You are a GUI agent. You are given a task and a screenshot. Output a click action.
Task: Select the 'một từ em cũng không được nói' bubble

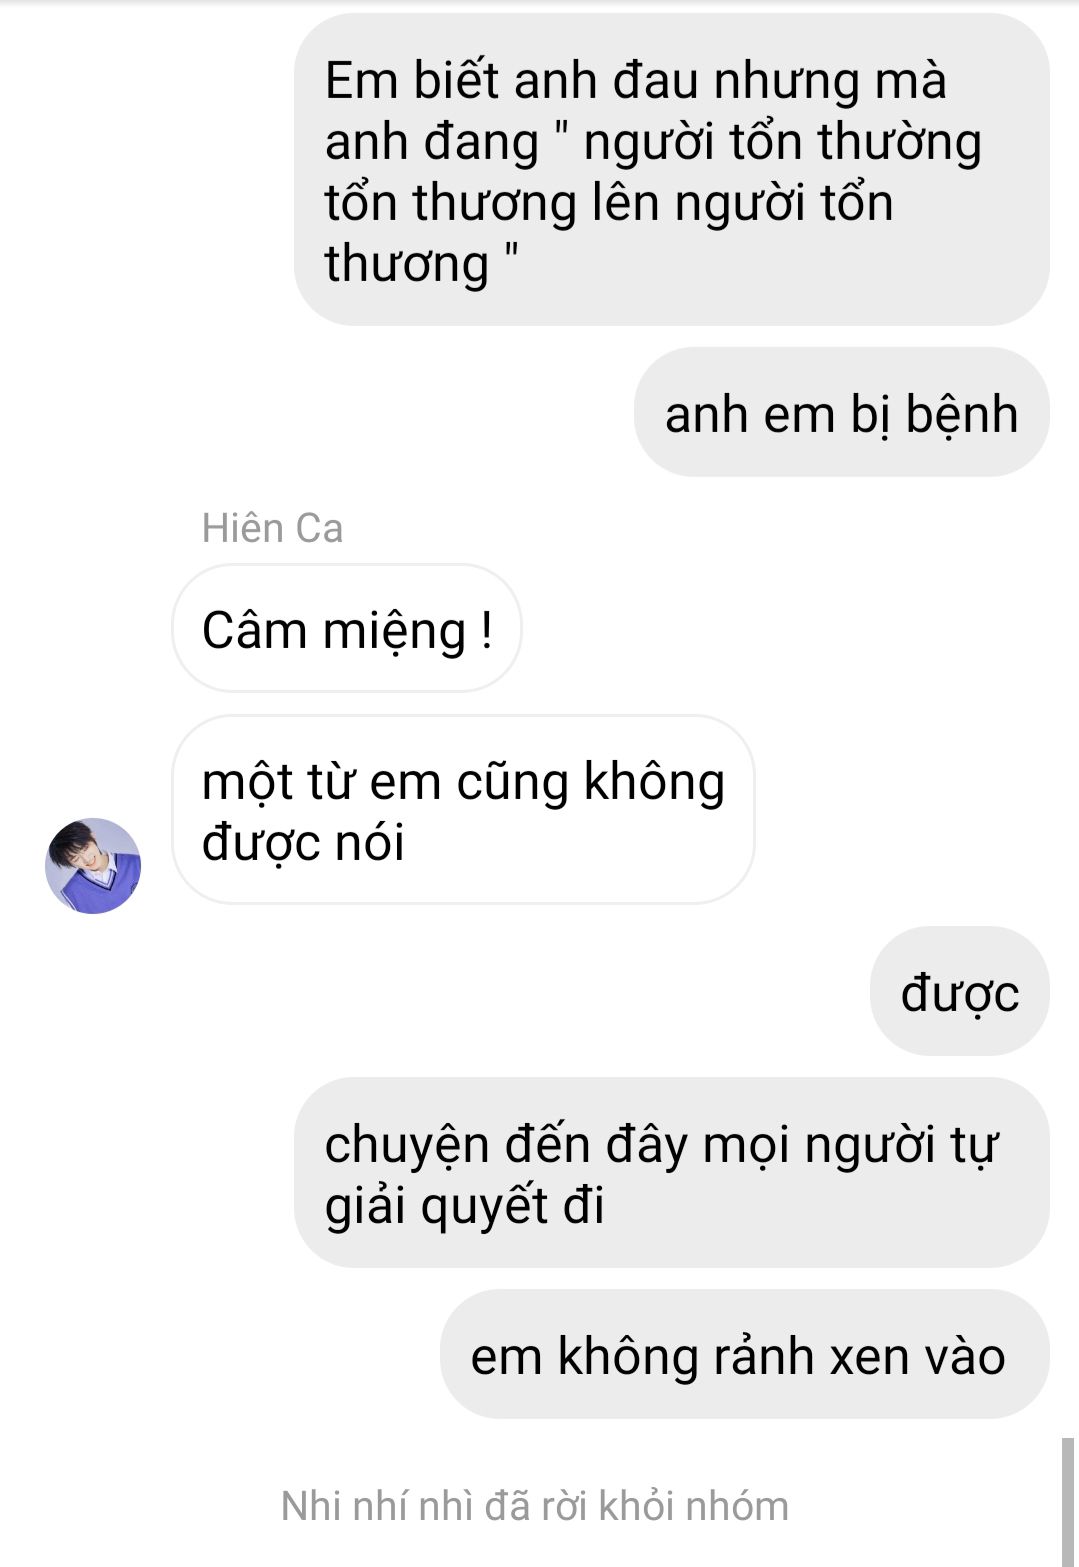click(x=463, y=810)
